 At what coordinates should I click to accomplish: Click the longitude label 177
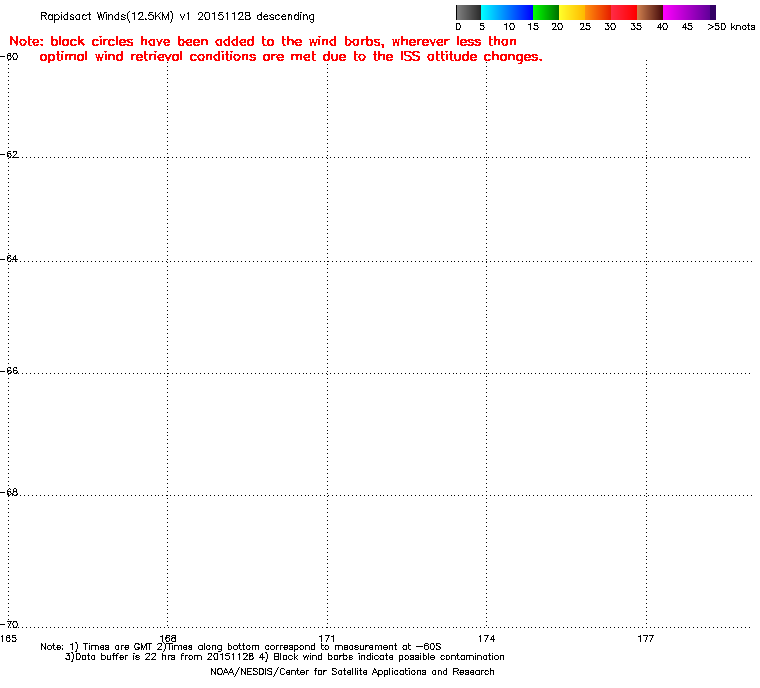point(646,639)
